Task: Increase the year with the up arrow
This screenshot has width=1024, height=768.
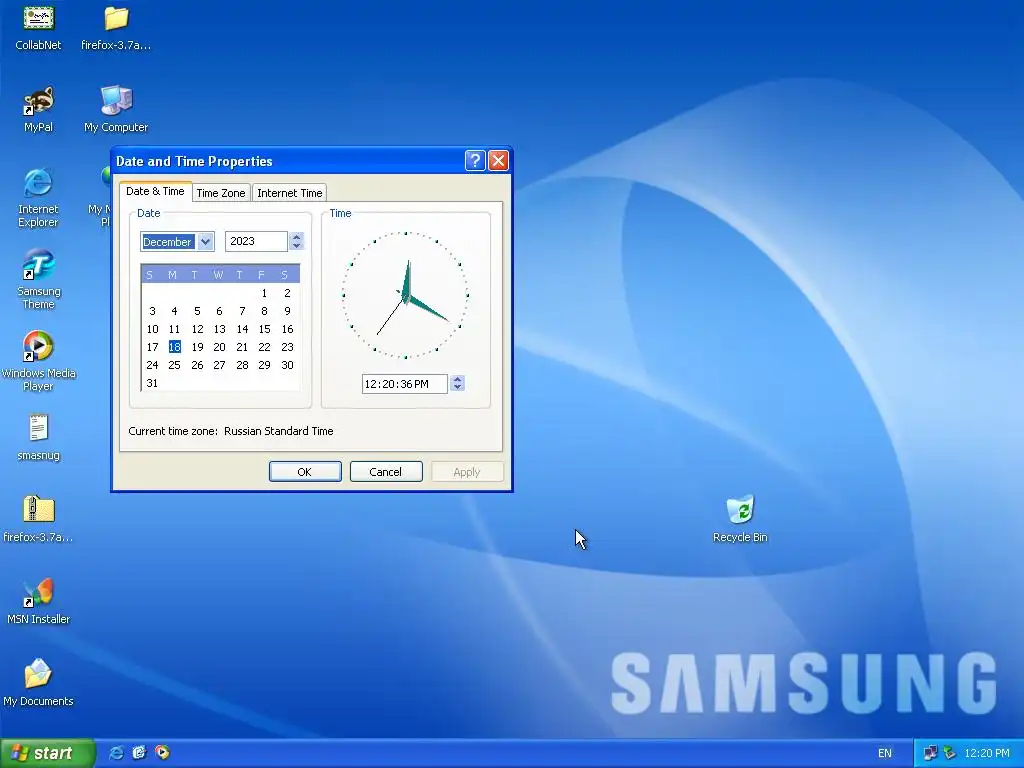Action: pos(296,237)
